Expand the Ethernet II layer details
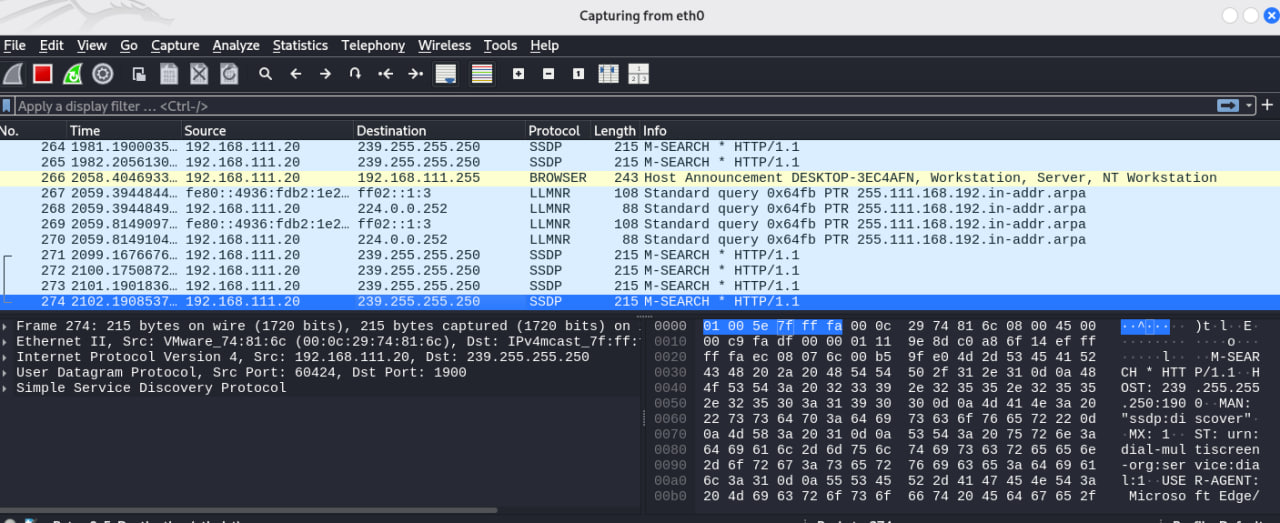The height and width of the screenshot is (523, 1280). [7, 342]
